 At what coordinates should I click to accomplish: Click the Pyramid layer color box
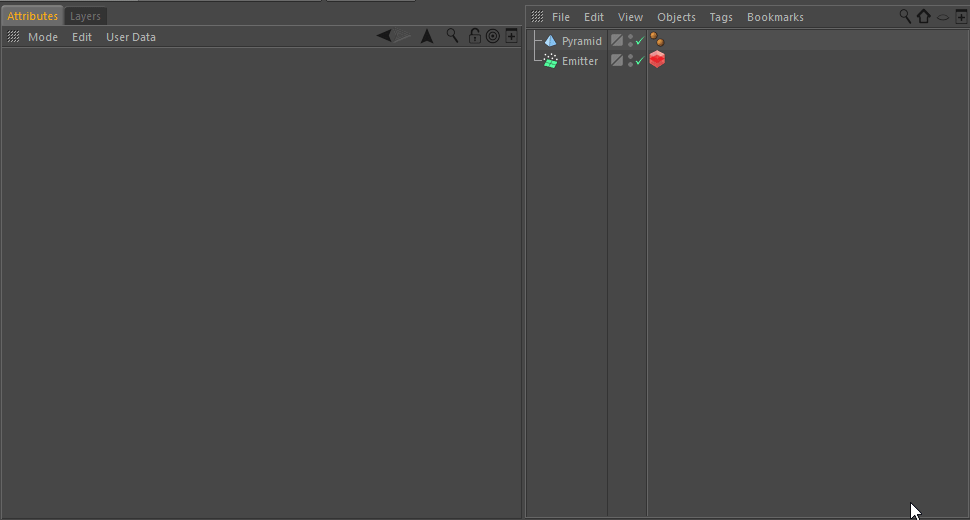(617, 41)
